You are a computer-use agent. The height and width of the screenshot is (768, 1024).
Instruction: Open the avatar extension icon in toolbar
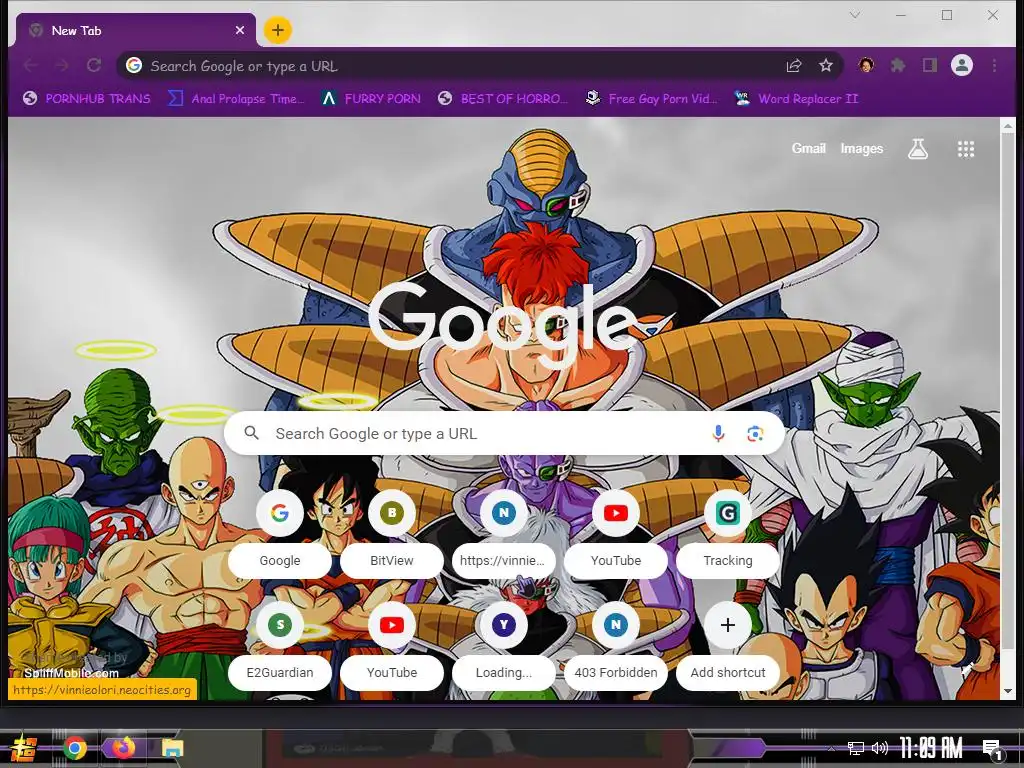(x=867, y=65)
